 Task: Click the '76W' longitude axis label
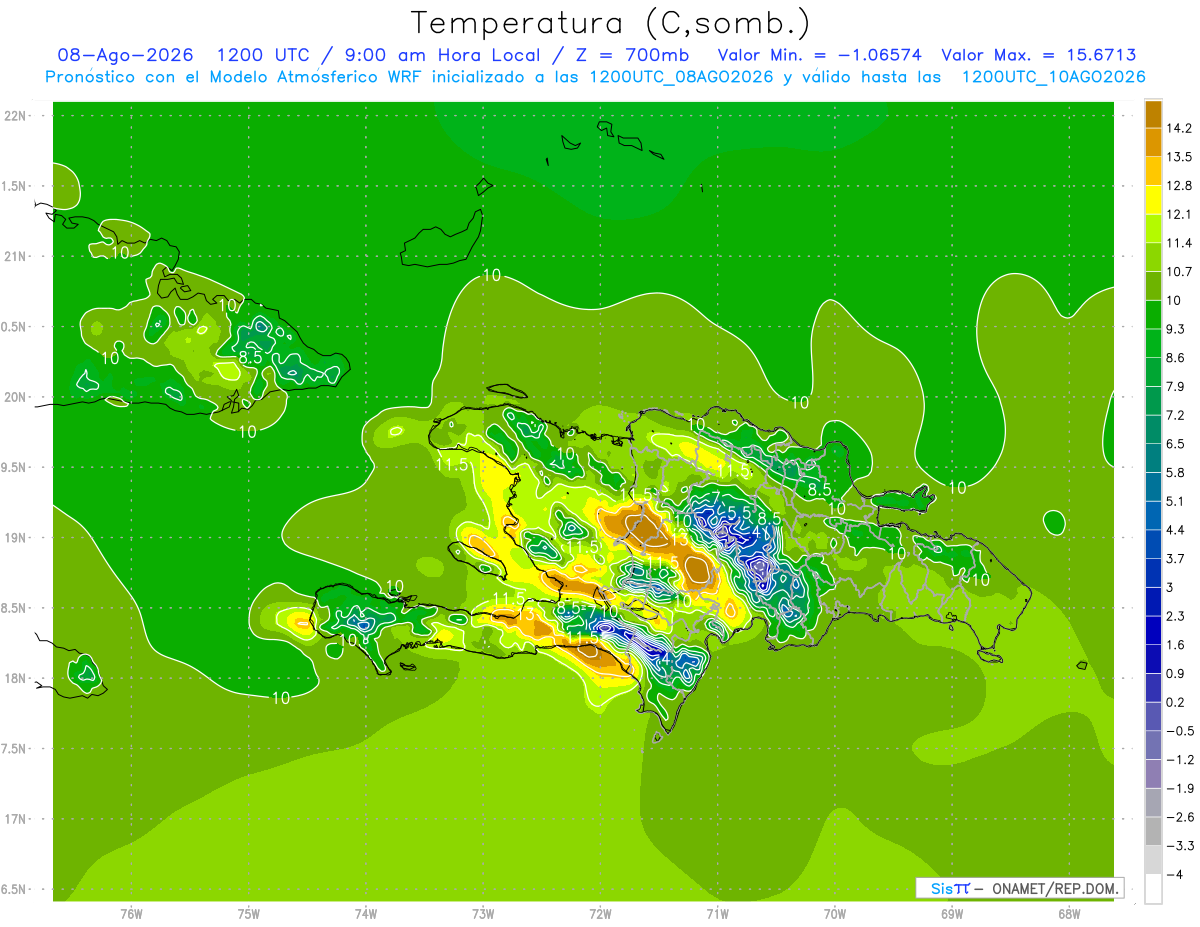point(131,913)
